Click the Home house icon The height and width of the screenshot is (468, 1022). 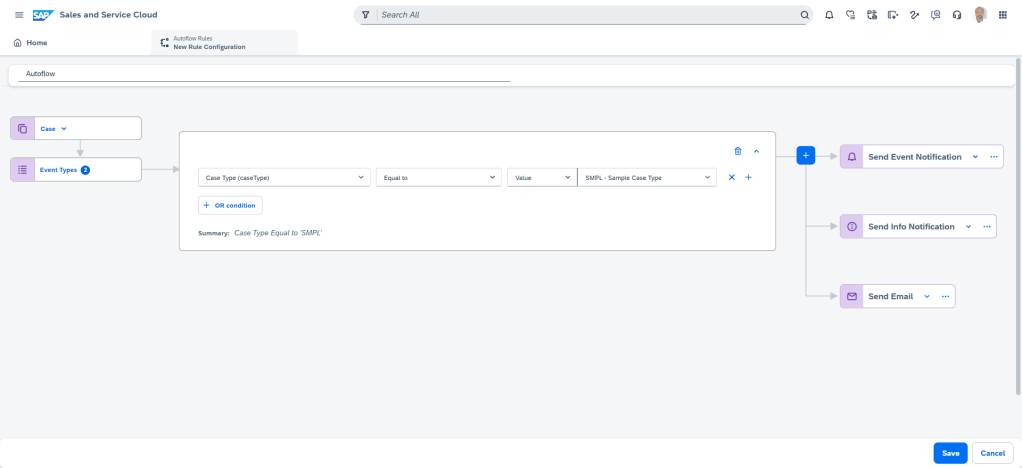tap(18, 42)
